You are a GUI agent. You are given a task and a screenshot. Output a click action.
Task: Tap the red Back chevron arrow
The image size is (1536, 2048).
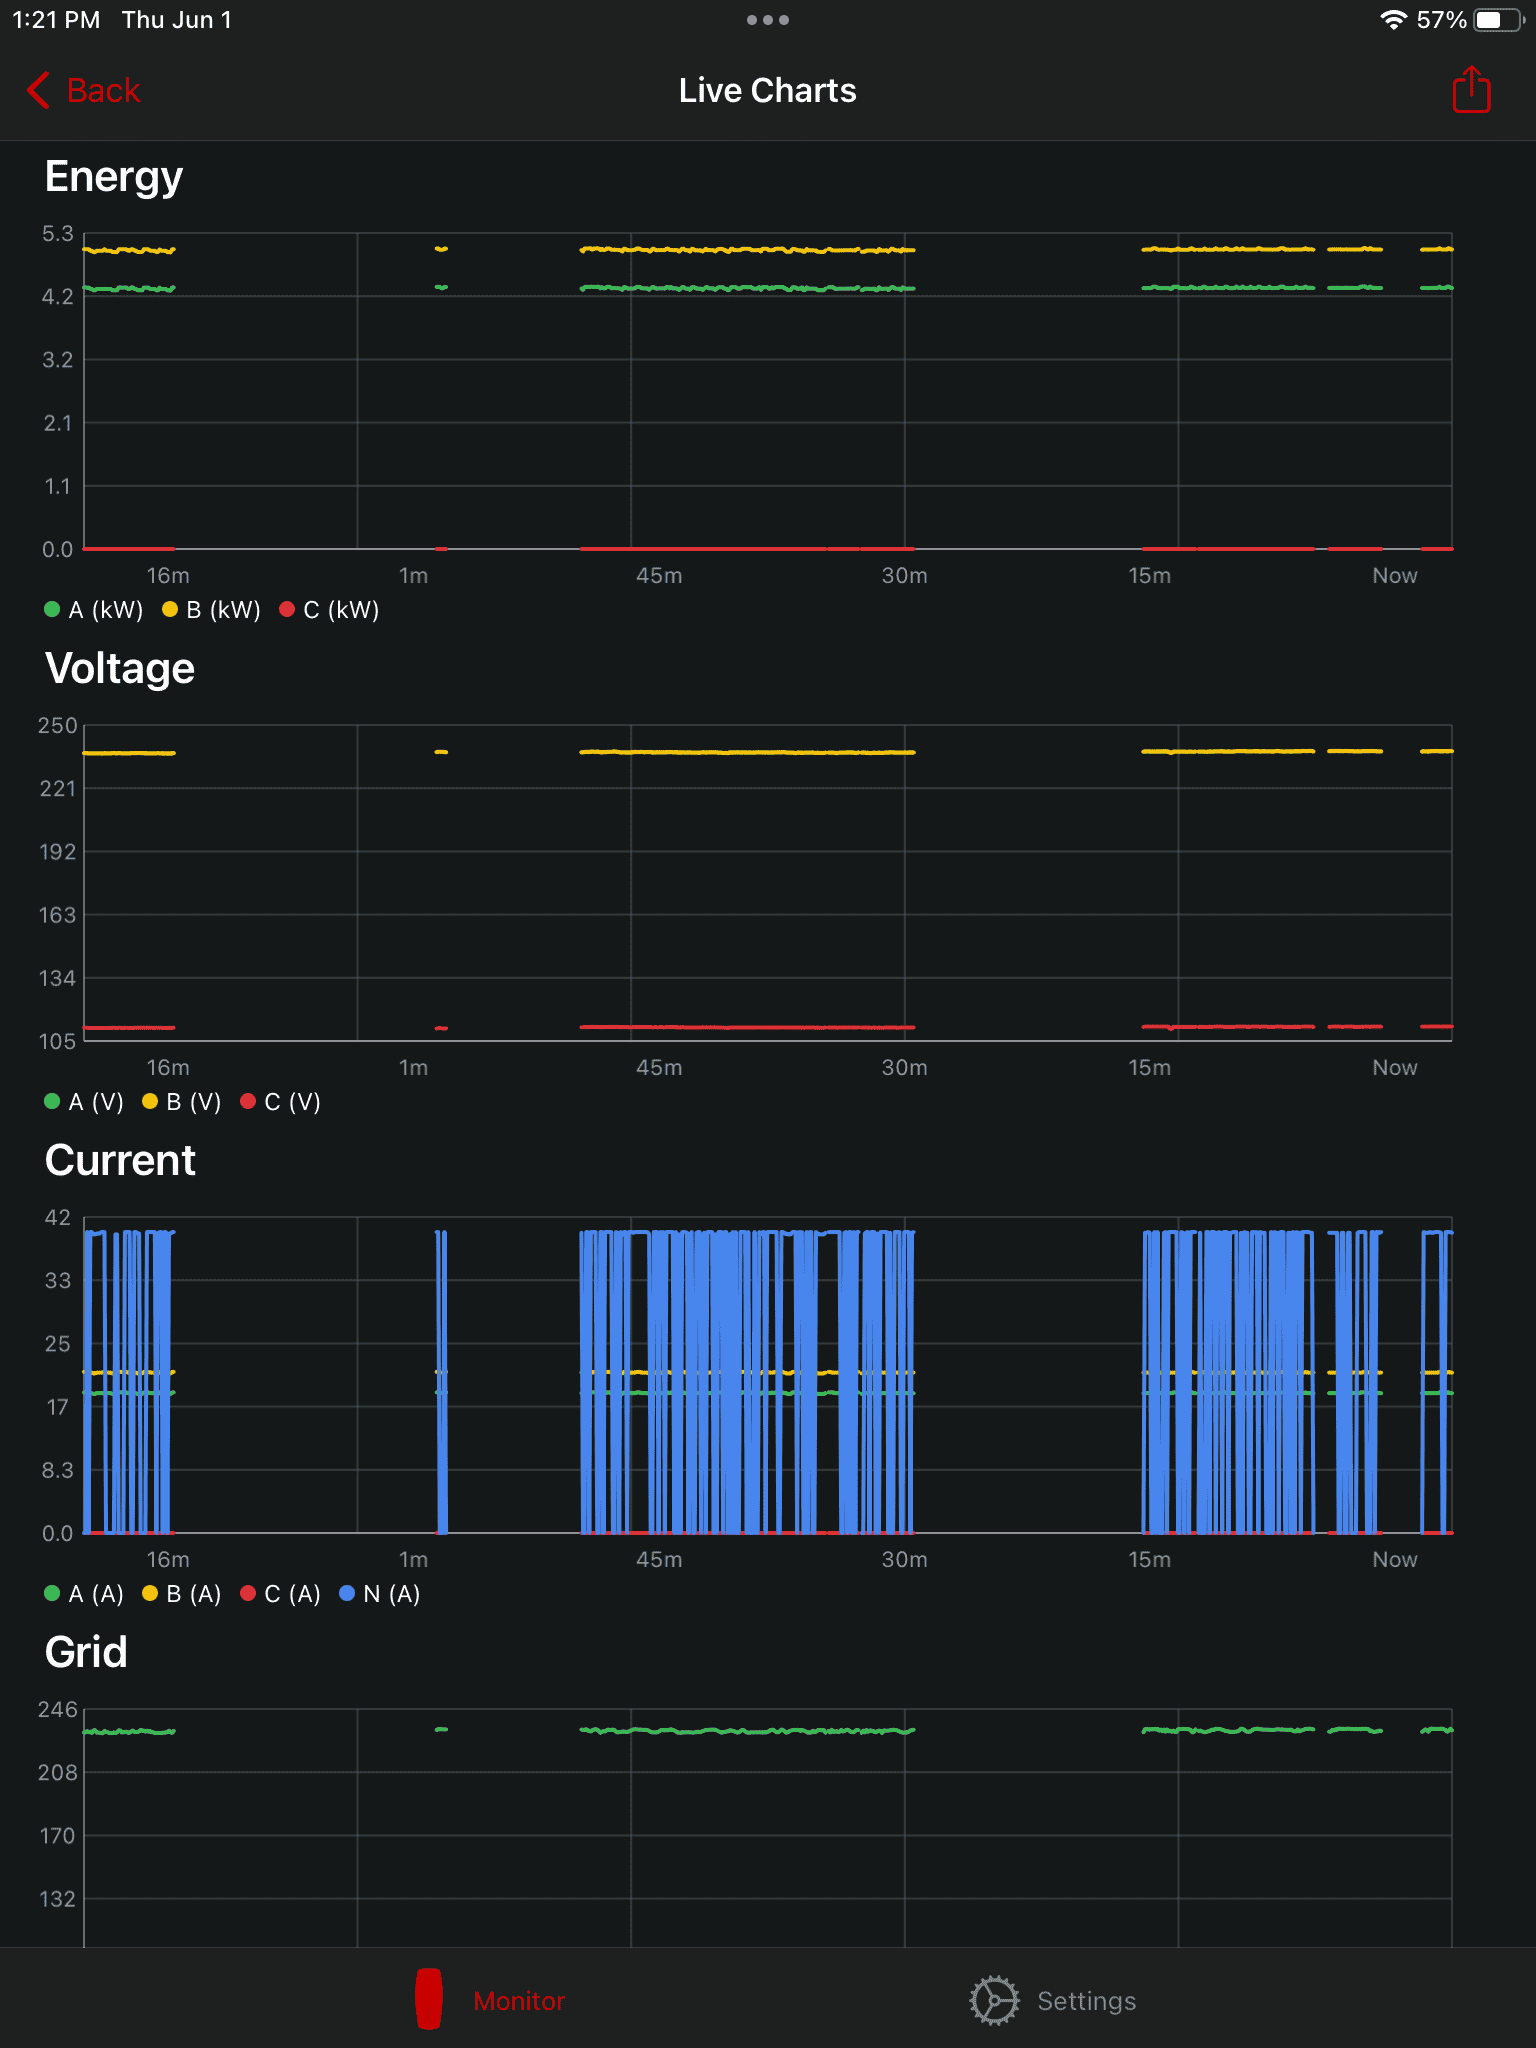(x=39, y=90)
